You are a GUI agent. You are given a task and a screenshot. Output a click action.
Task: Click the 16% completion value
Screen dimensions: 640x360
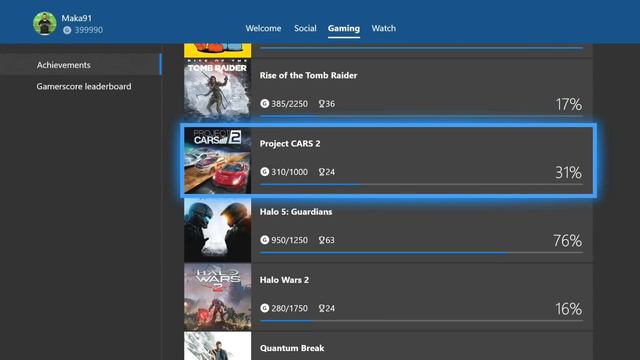pos(569,309)
